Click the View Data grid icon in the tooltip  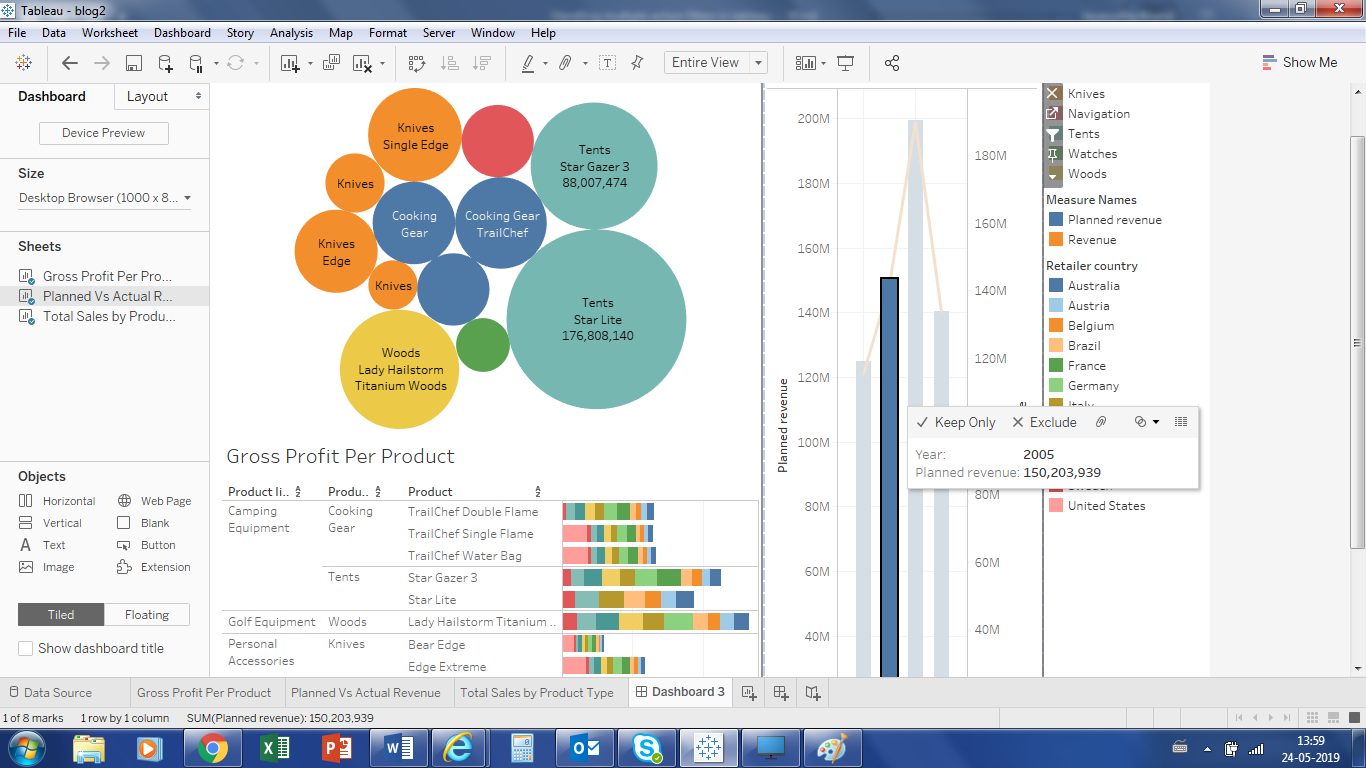(x=1180, y=421)
